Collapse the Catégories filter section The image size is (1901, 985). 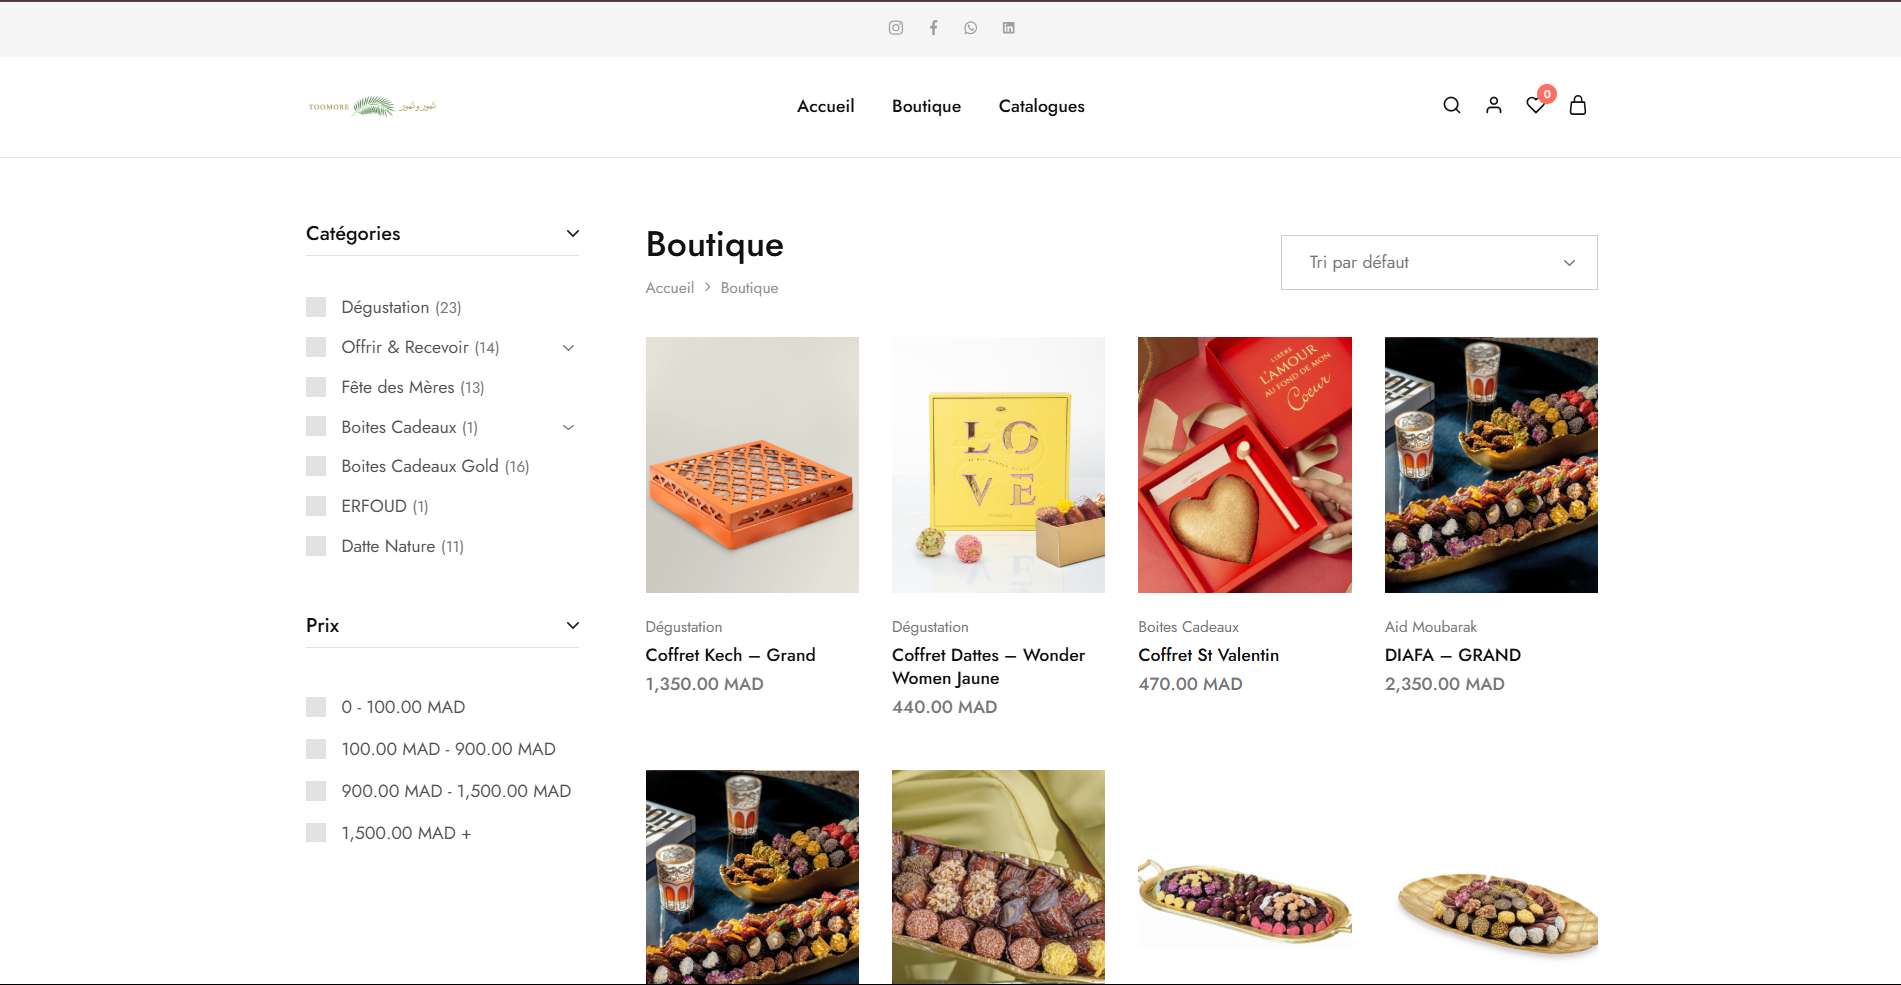click(573, 233)
